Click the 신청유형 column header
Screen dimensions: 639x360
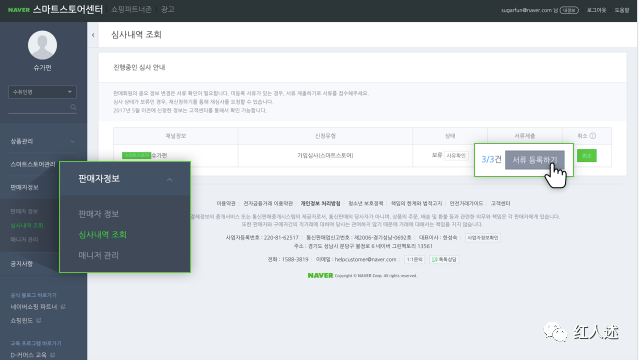coord(325,136)
